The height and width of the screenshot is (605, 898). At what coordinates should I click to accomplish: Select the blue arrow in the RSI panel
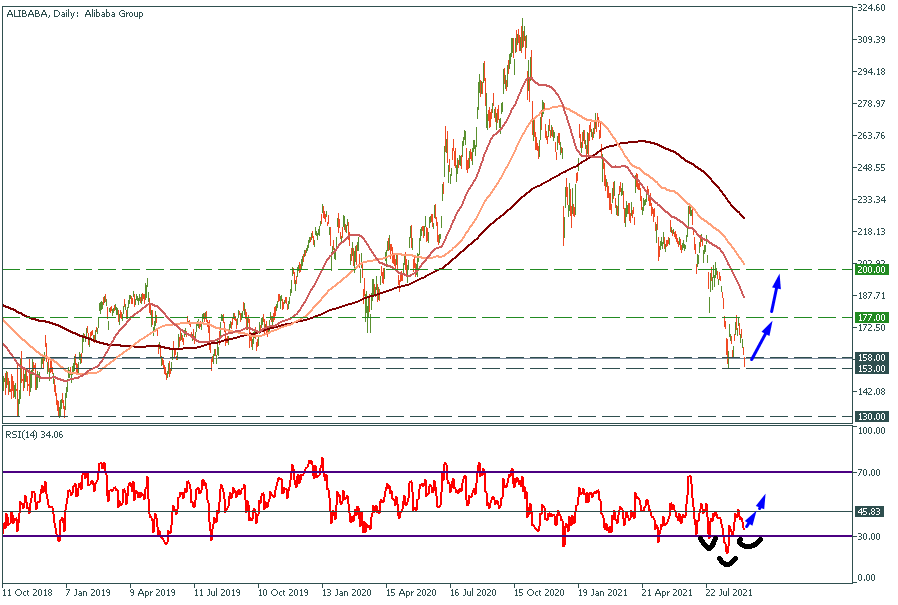coord(756,507)
